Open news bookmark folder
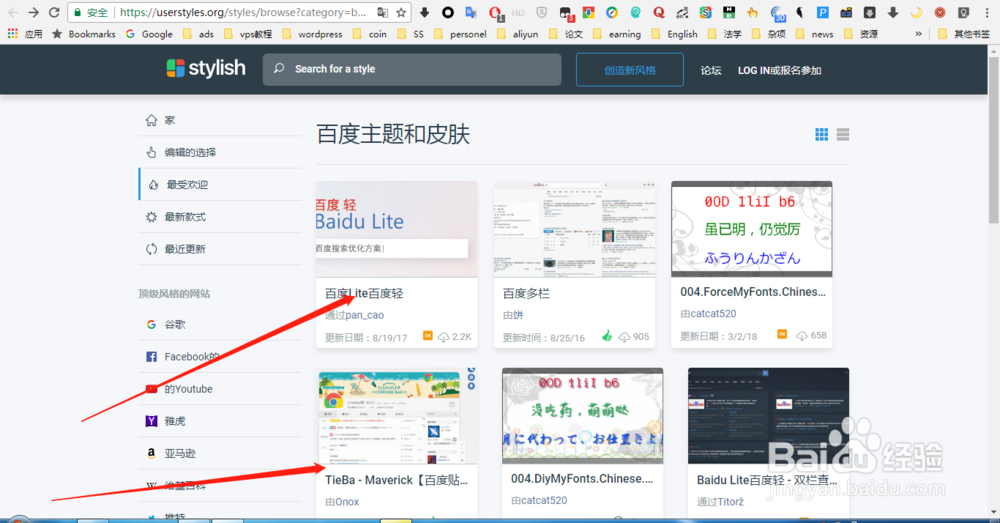 (814, 34)
